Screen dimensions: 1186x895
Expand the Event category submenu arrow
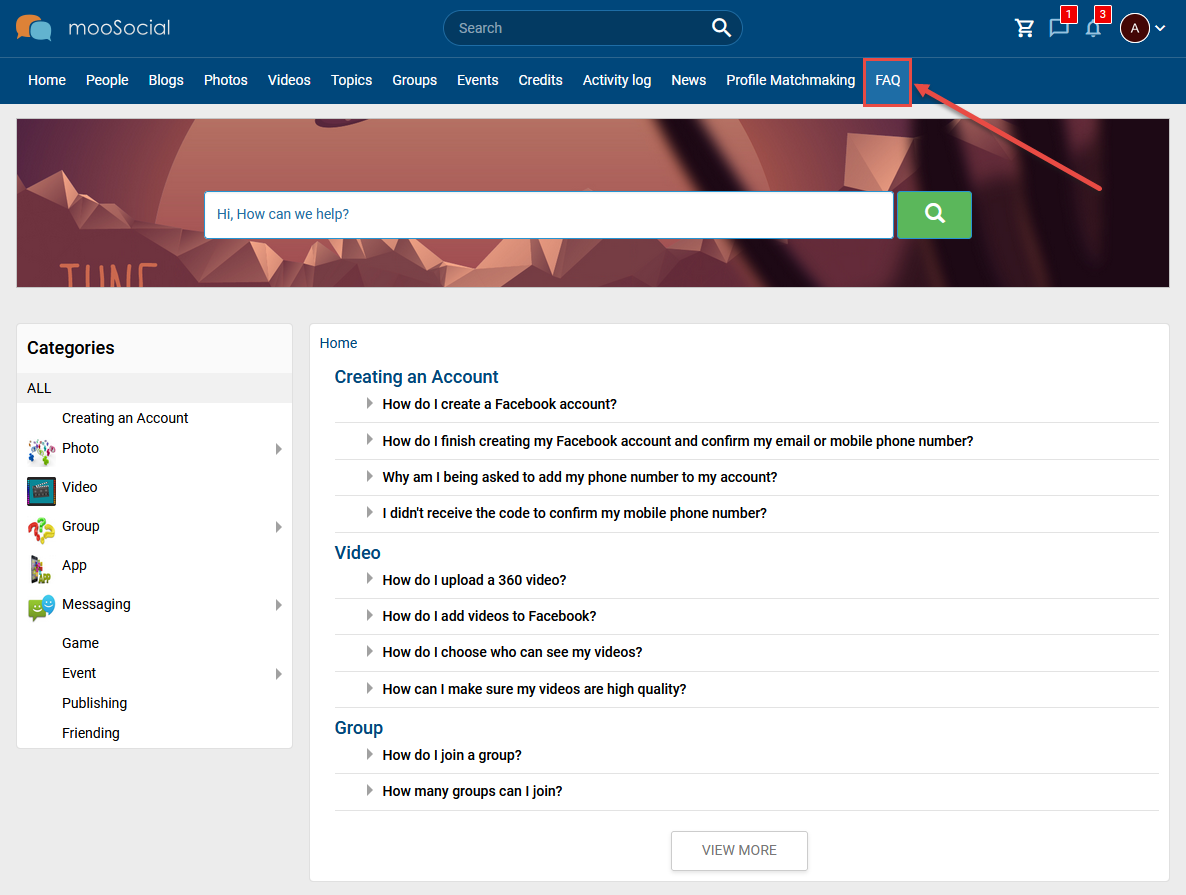tap(278, 674)
